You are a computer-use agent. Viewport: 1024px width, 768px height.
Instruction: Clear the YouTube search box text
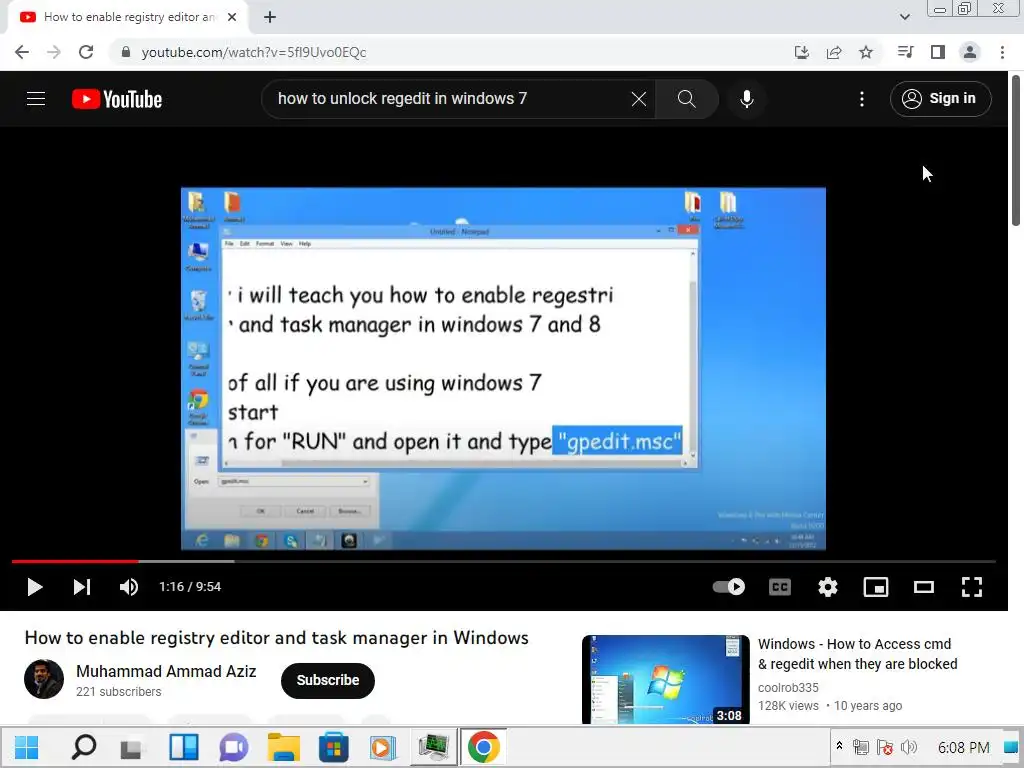pos(639,99)
